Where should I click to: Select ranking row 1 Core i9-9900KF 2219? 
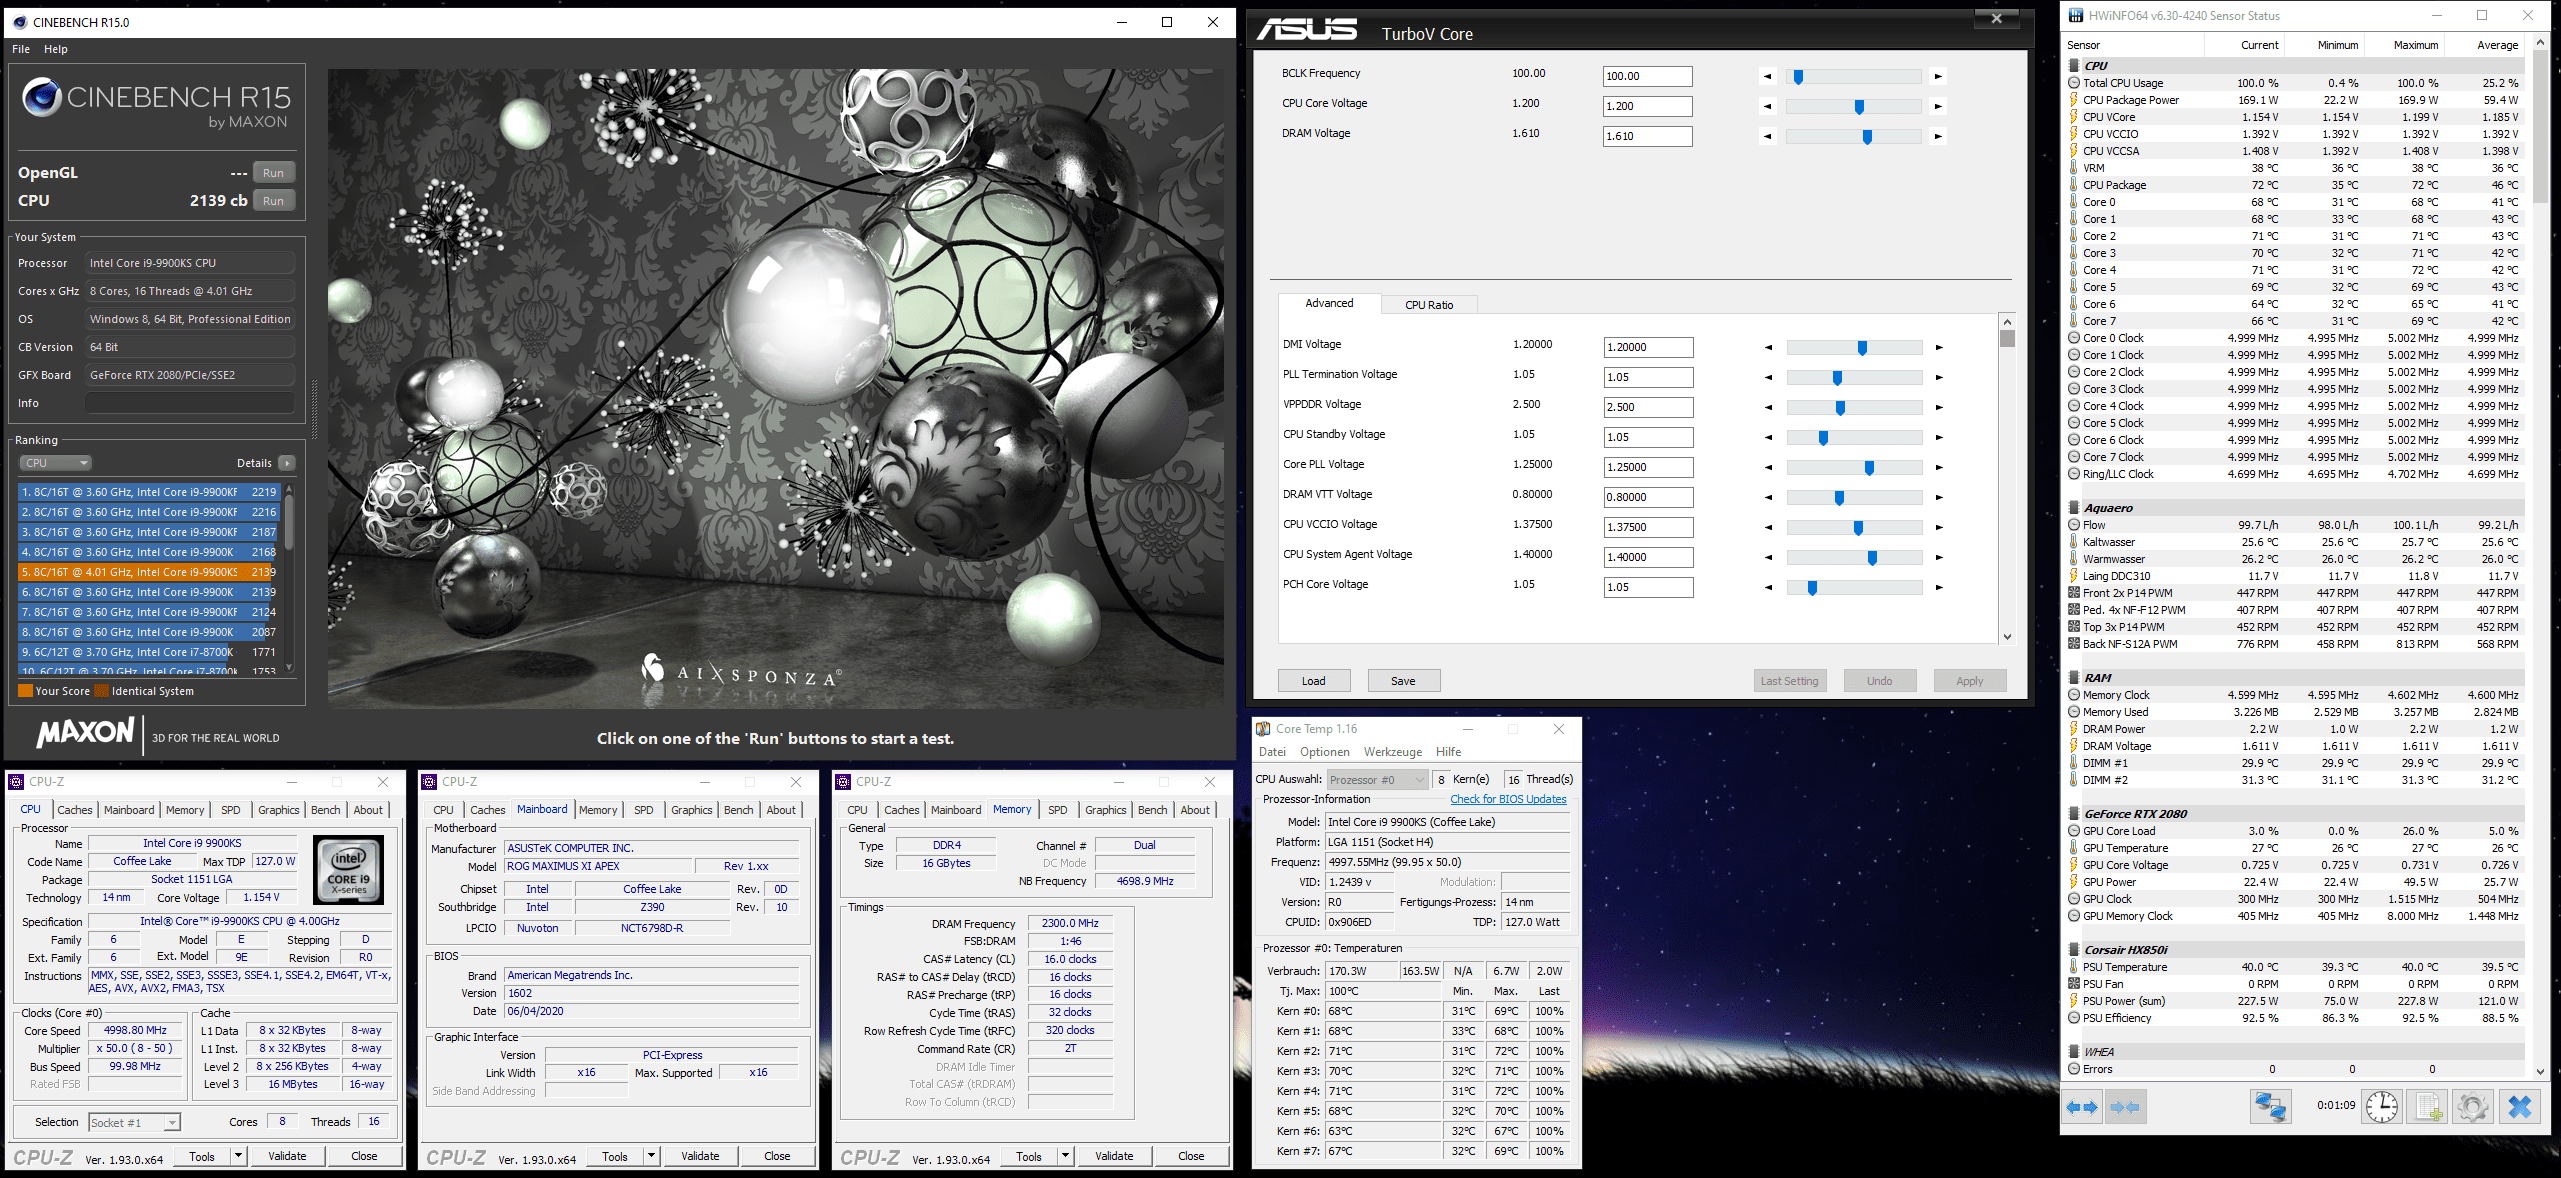click(x=149, y=492)
